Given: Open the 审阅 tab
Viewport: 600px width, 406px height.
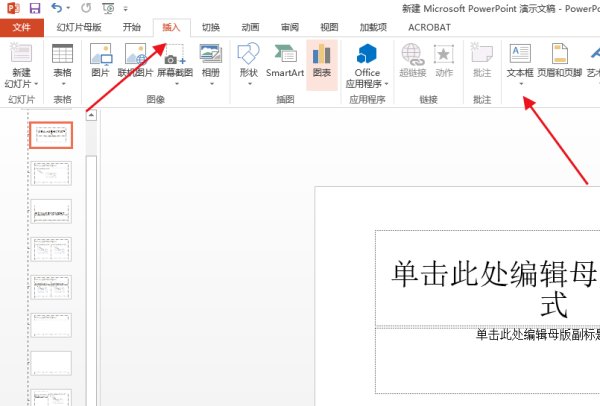Looking at the screenshot, I should click(x=290, y=27).
